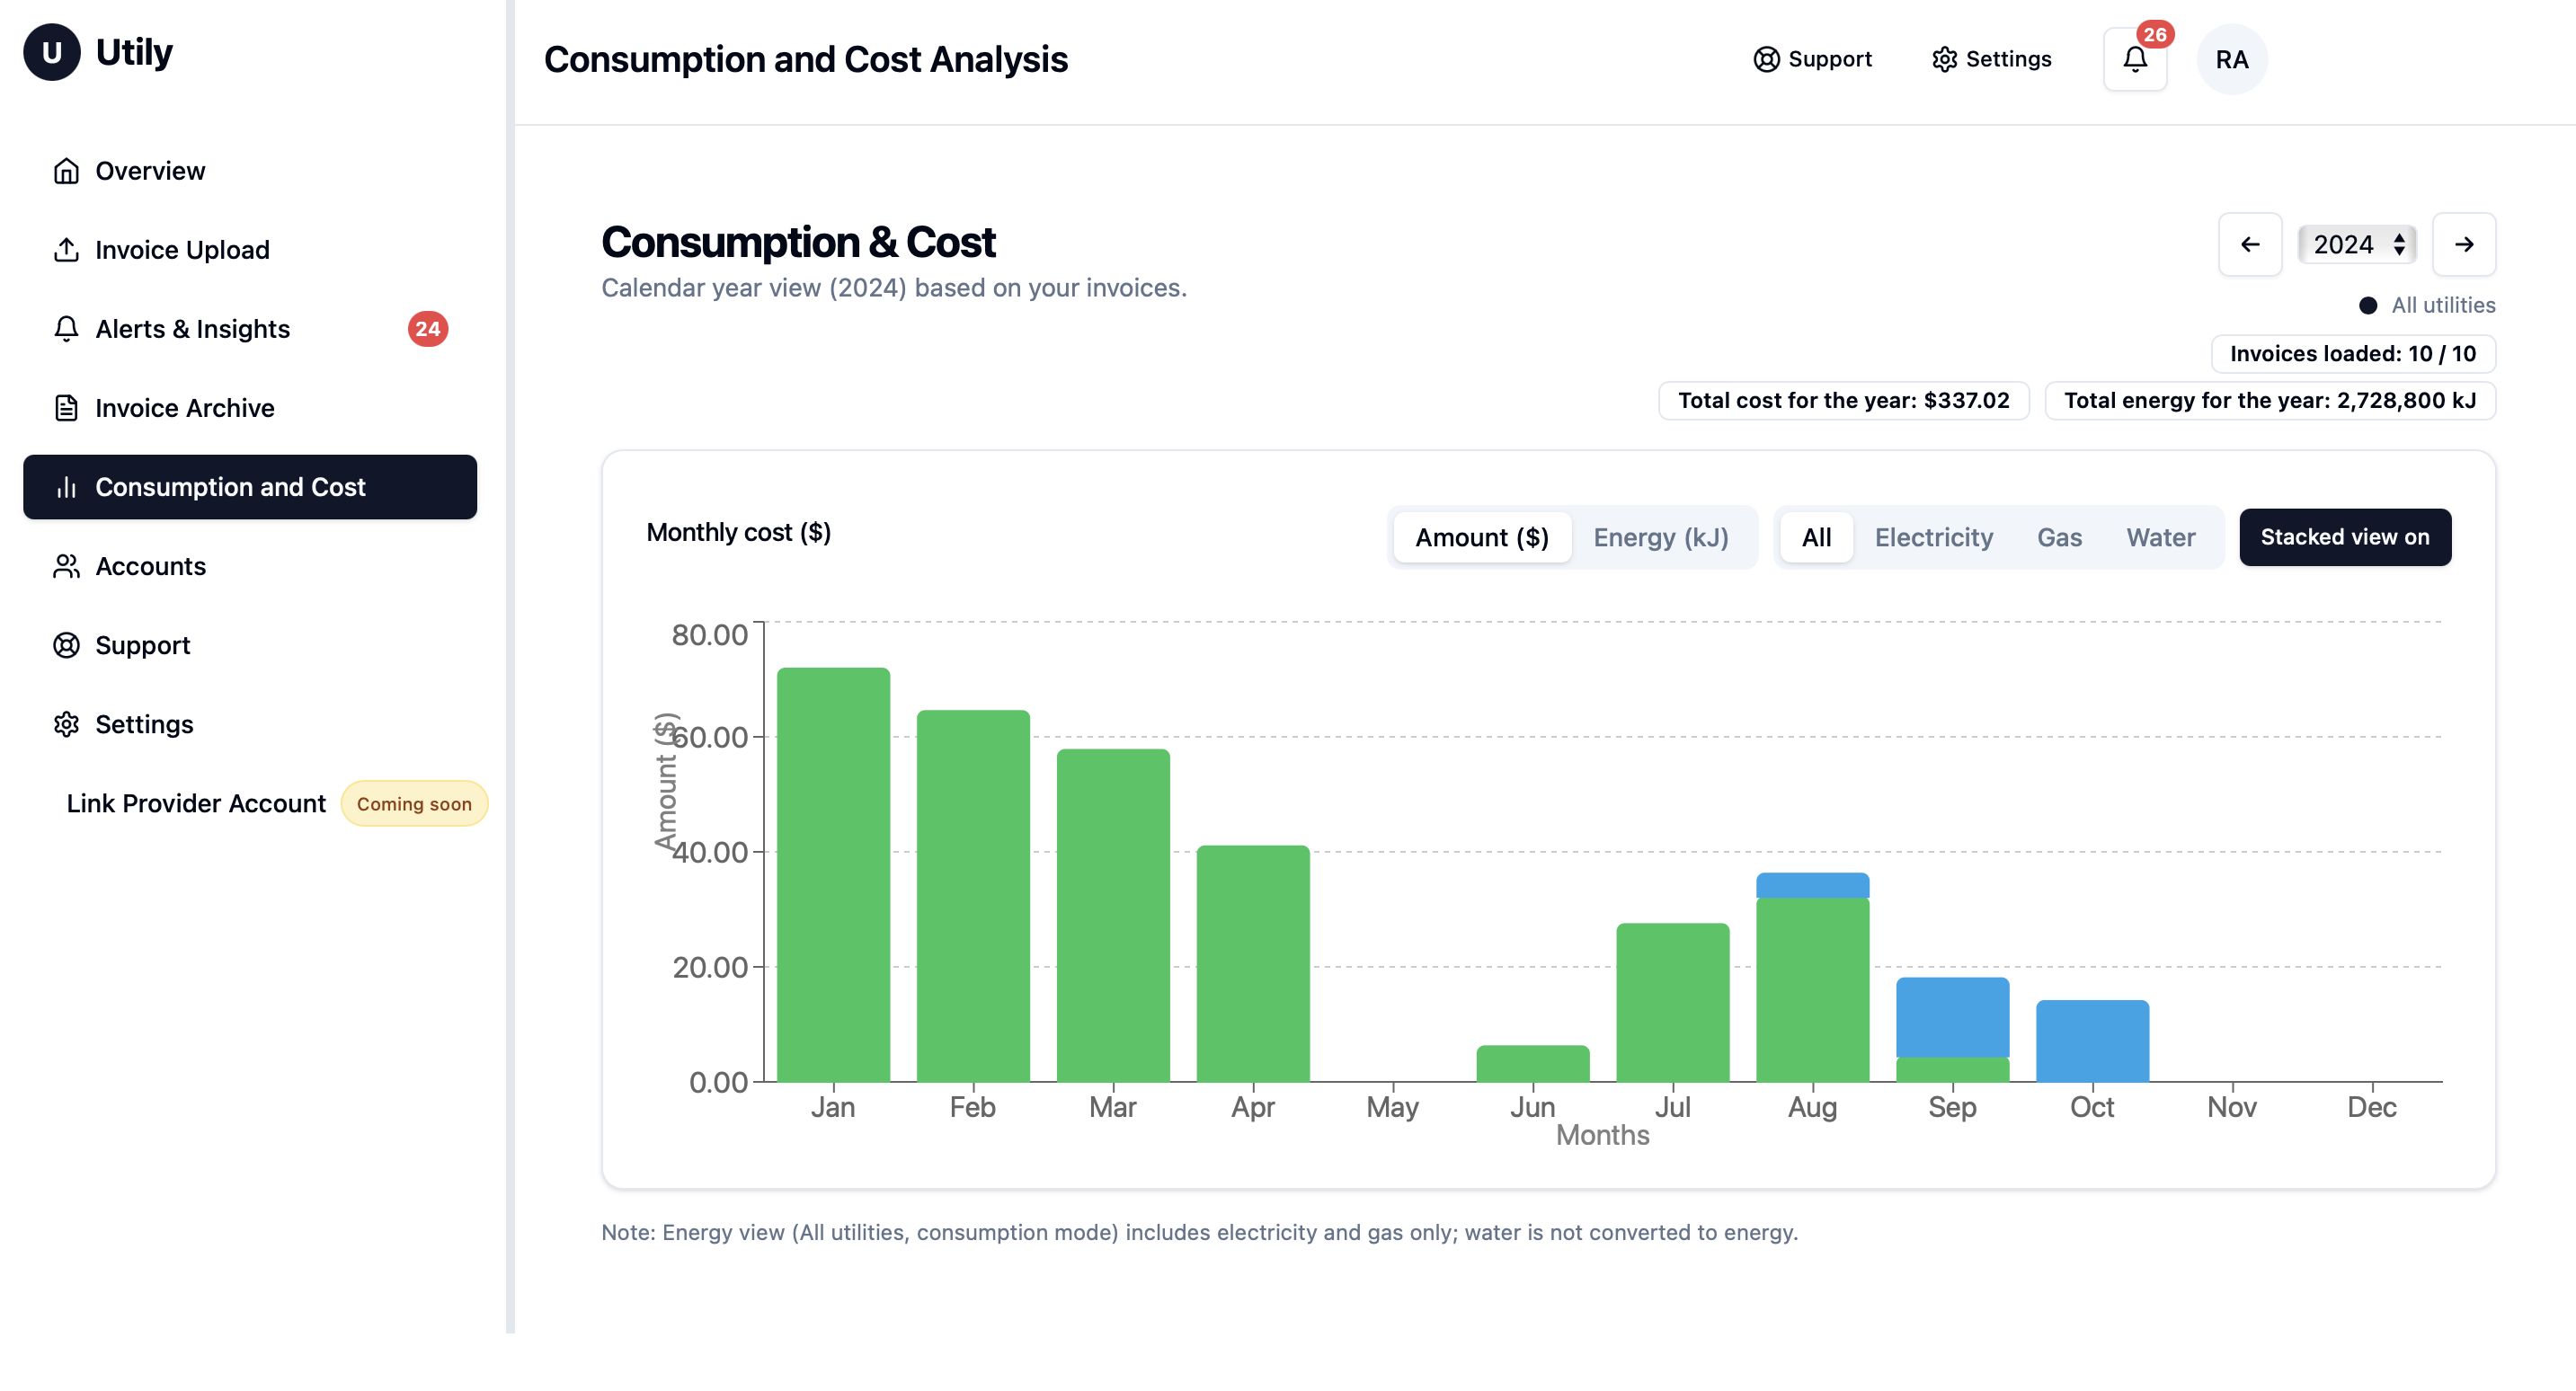Open the Overview home icon
This screenshot has height=1391, width=2576.
[66, 171]
